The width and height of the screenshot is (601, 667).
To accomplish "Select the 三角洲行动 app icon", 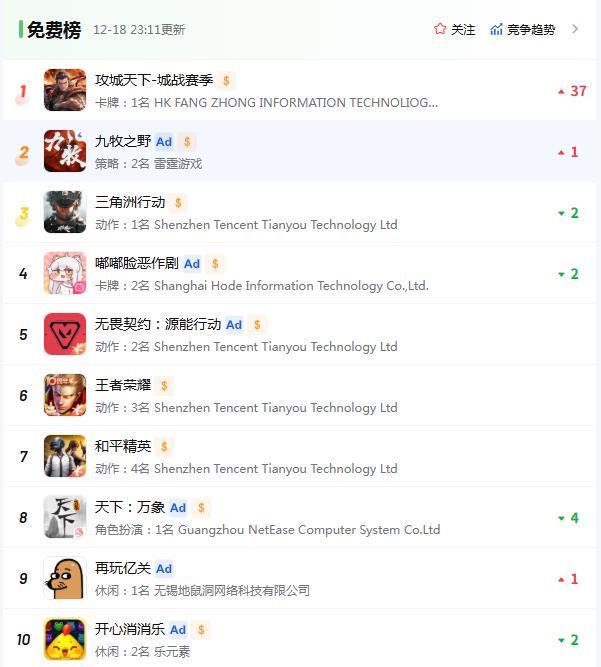I will click(x=65, y=212).
